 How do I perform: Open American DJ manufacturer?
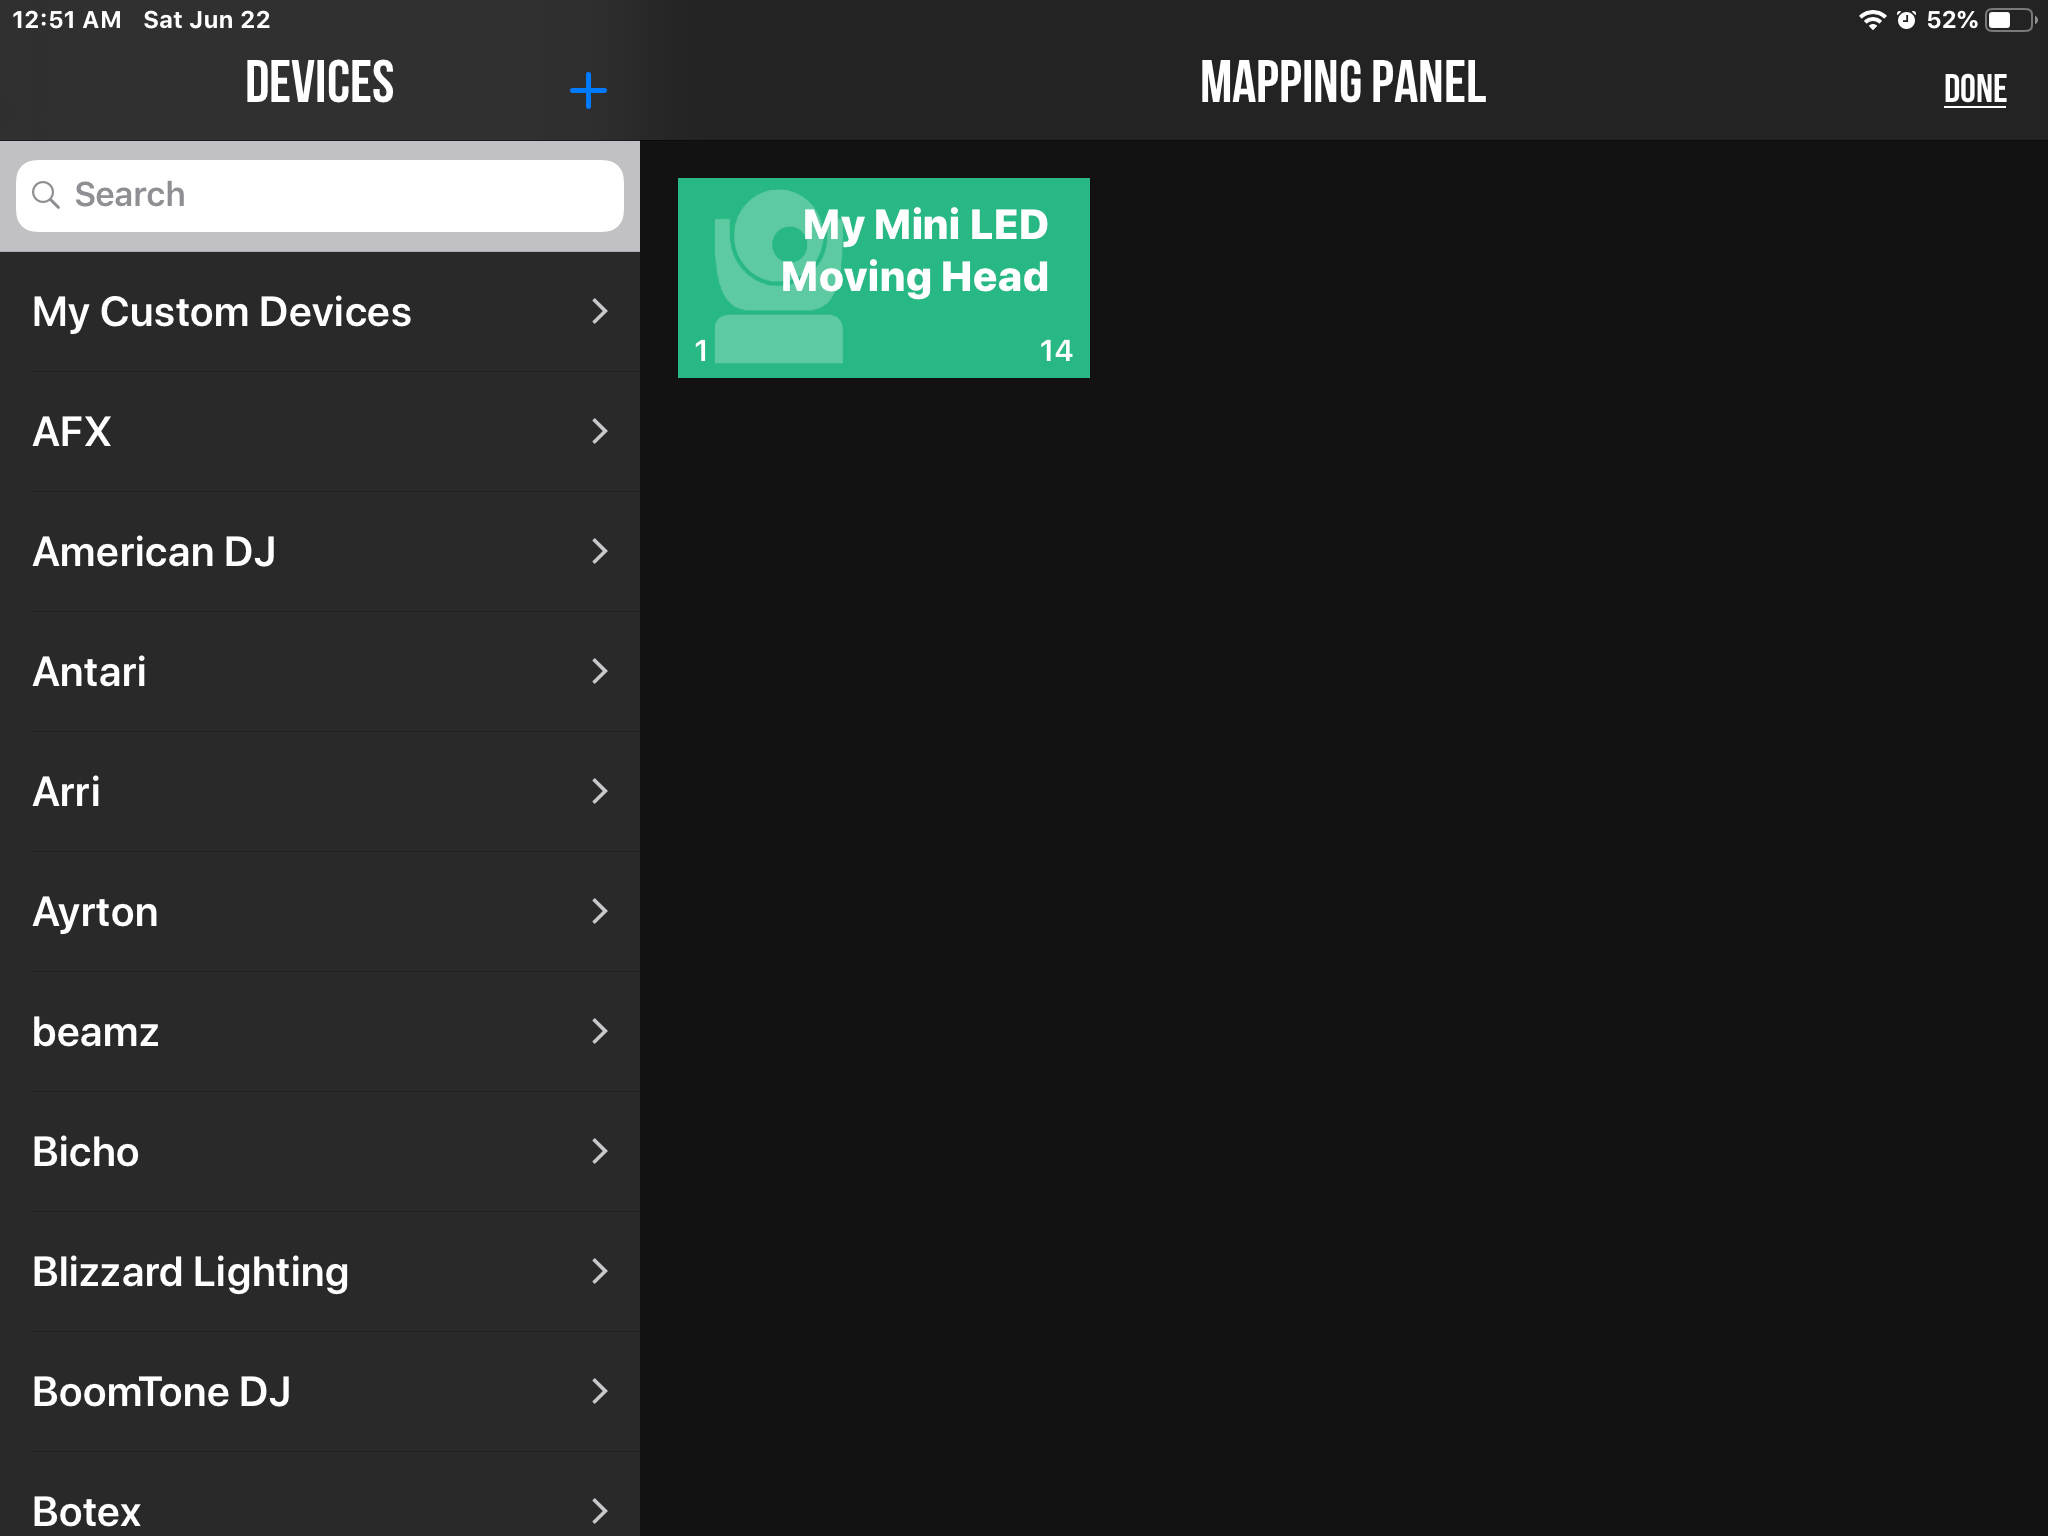tap(320, 552)
